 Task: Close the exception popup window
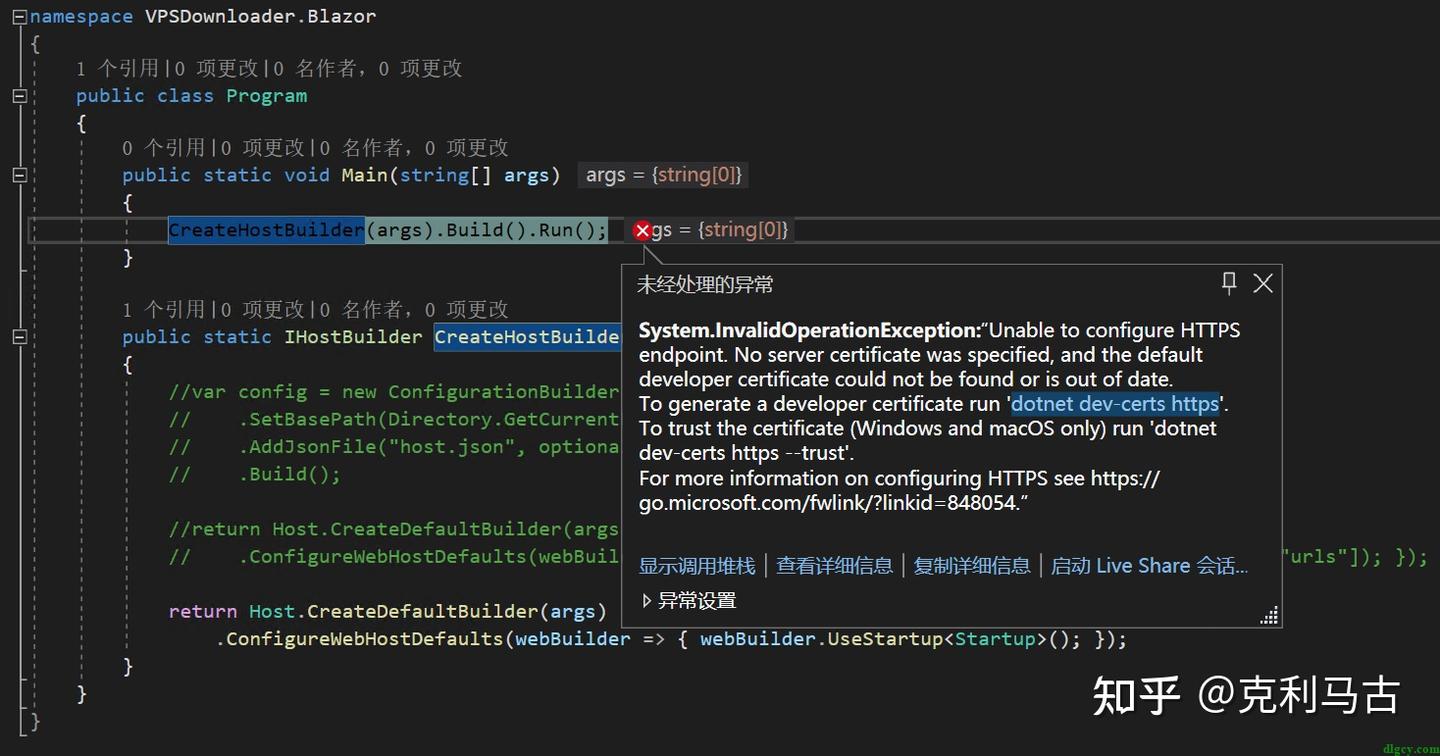pos(1262,283)
